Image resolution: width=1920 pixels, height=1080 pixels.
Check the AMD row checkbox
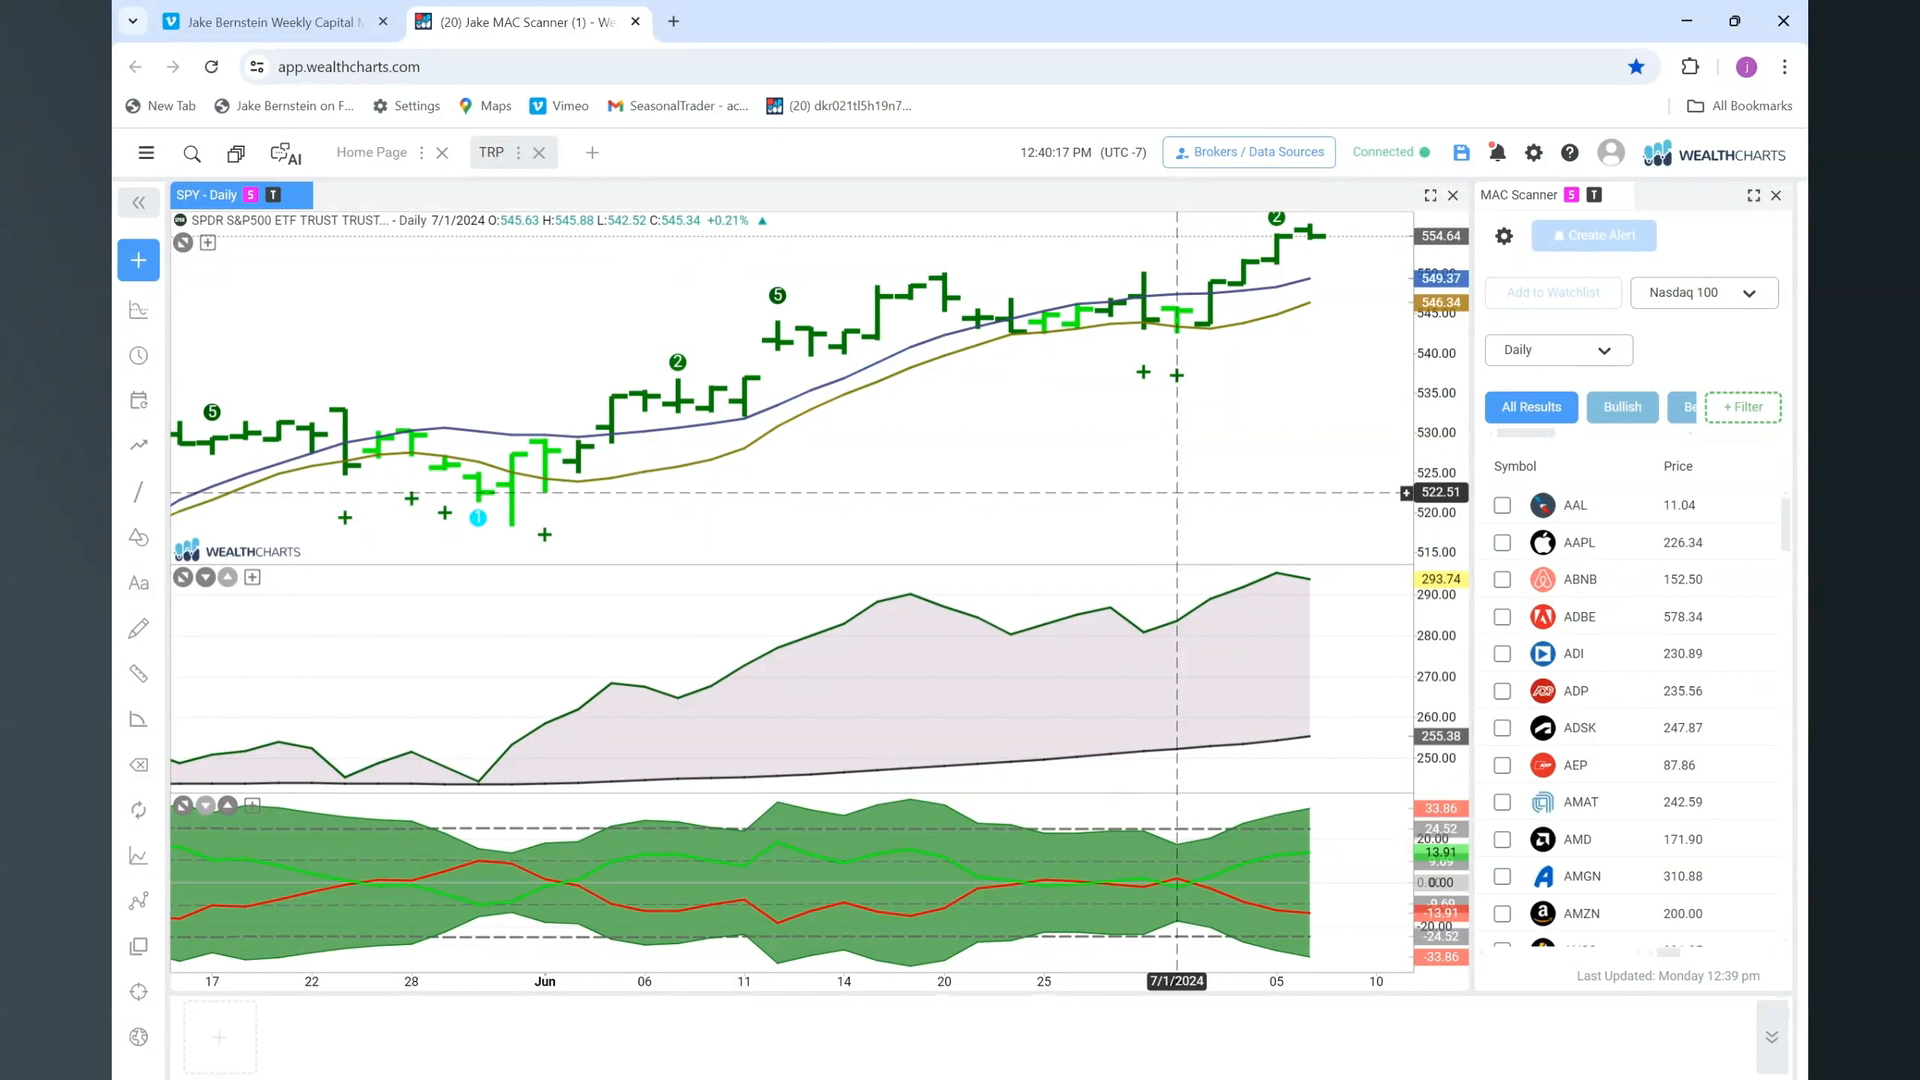(1502, 839)
